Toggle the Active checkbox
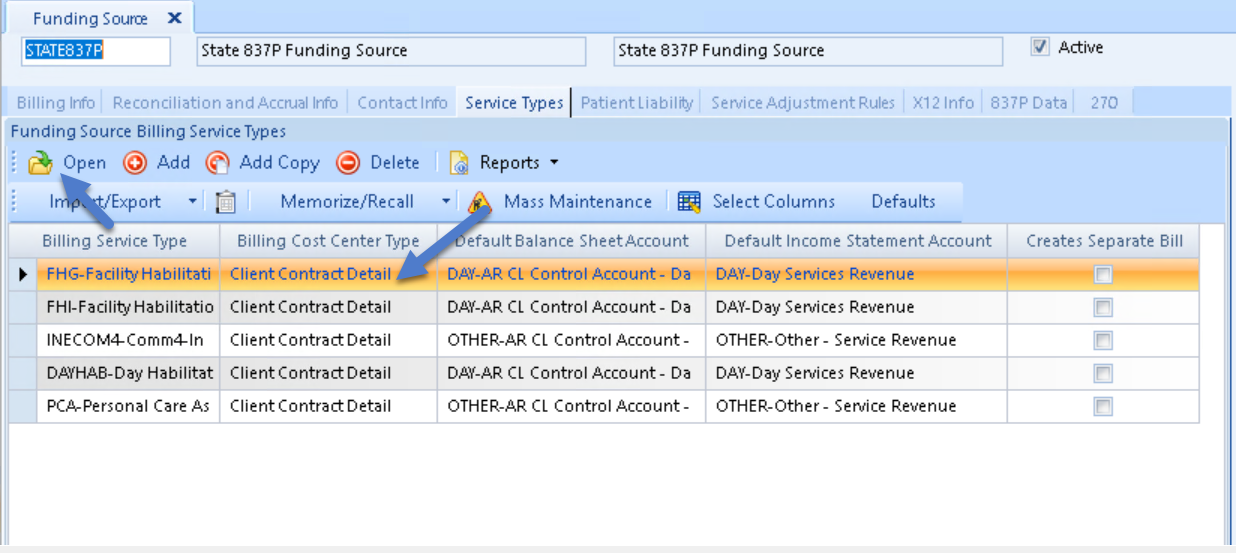 coord(1041,47)
